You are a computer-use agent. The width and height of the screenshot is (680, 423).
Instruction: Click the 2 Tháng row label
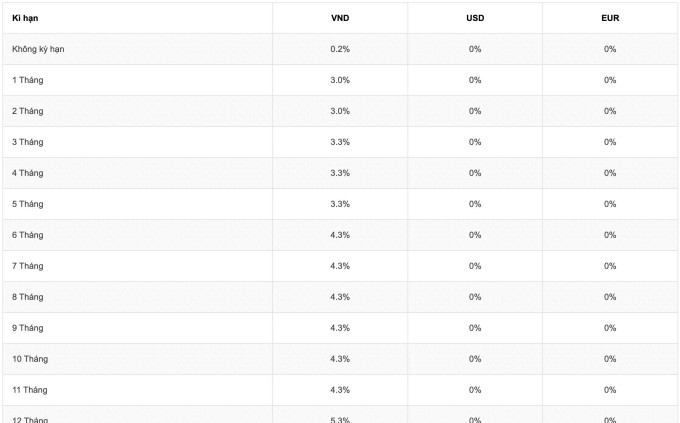click(28, 111)
